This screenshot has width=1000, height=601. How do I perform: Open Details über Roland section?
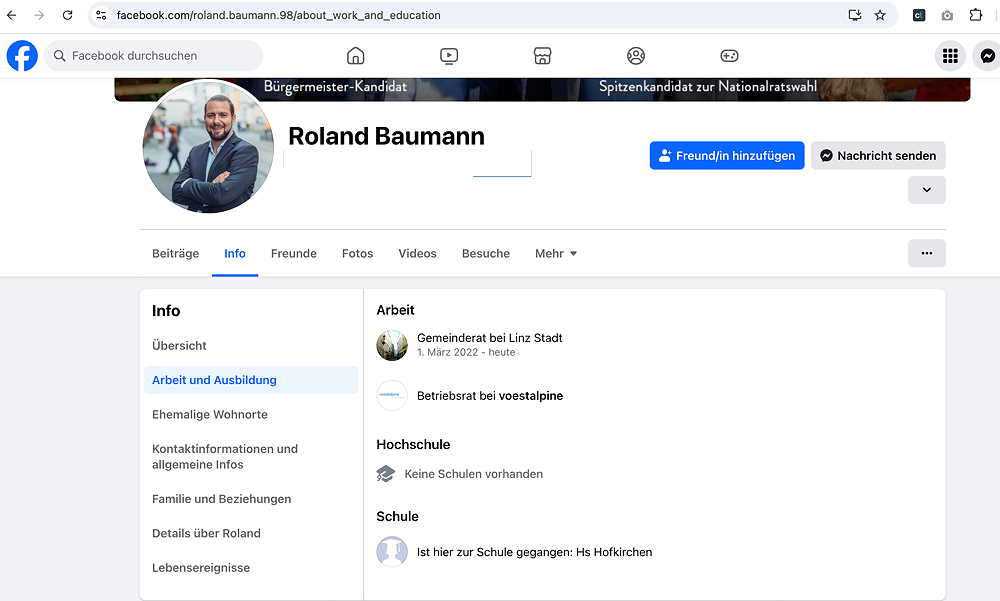click(251, 533)
